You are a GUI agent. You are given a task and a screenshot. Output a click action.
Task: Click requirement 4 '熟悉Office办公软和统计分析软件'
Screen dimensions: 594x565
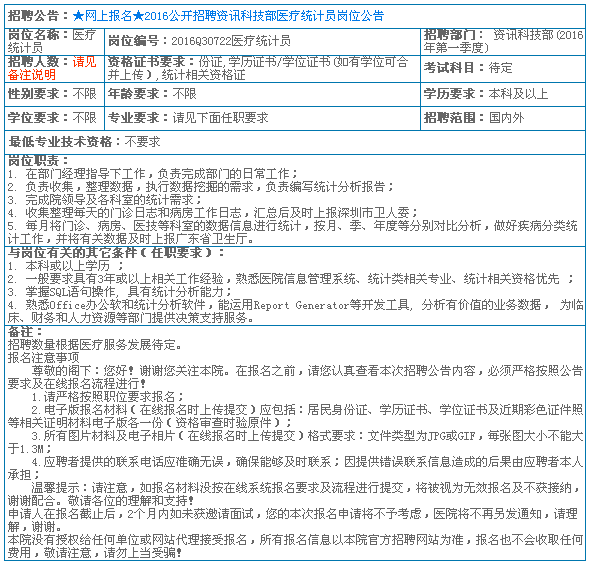(295, 311)
